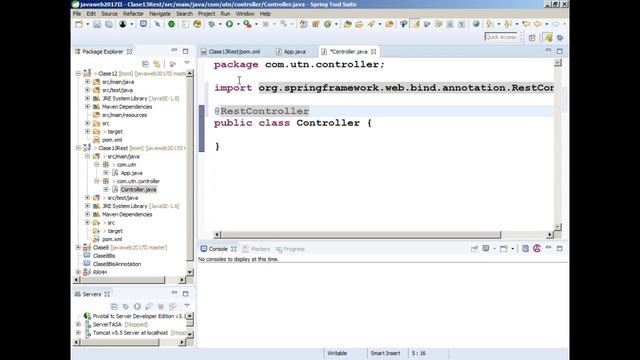The height and width of the screenshot is (360, 640).
Task: Click the Pivotal tc Server icon
Action: [x=87, y=316]
